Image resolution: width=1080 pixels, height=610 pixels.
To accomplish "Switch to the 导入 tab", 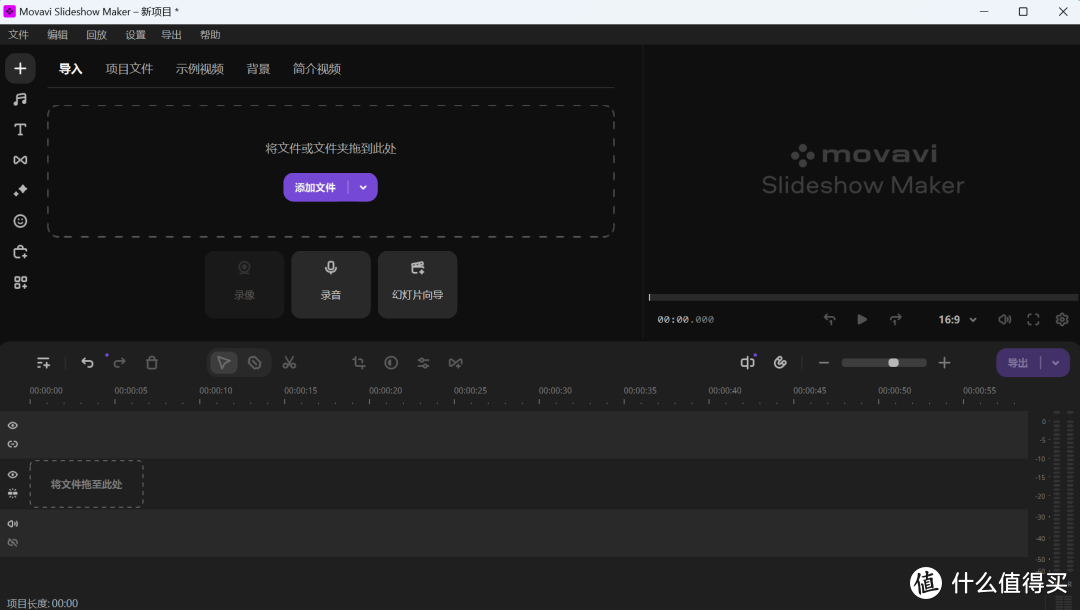I will [70, 69].
